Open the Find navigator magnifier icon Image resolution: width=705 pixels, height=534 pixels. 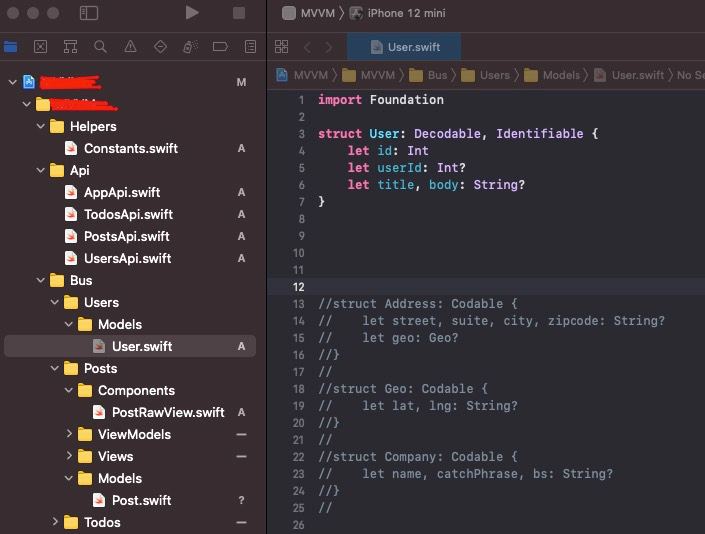[x=100, y=46]
